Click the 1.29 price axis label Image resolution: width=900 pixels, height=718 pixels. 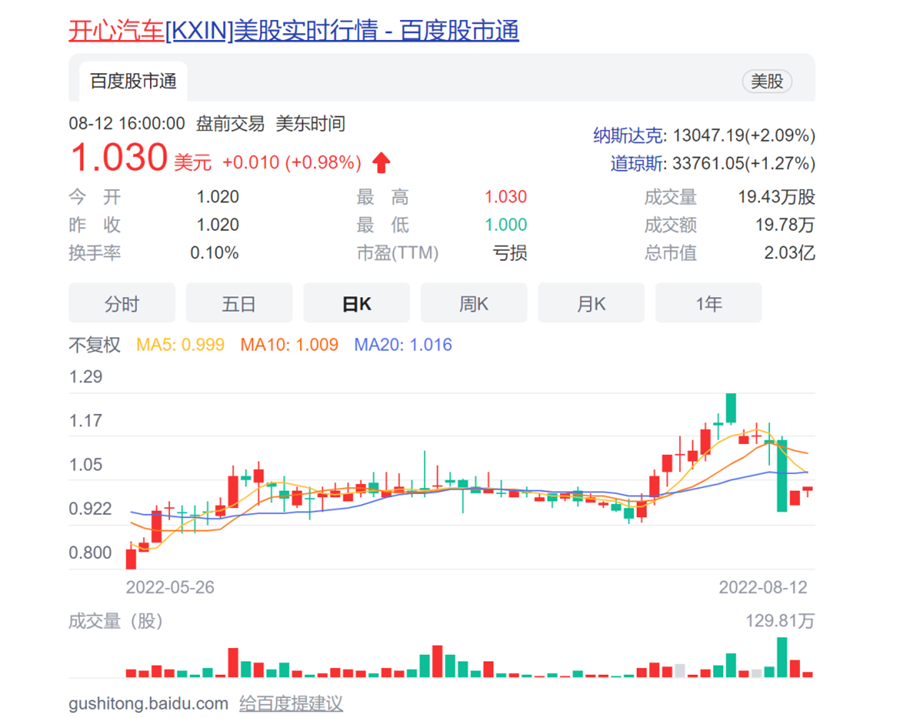[86, 377]
